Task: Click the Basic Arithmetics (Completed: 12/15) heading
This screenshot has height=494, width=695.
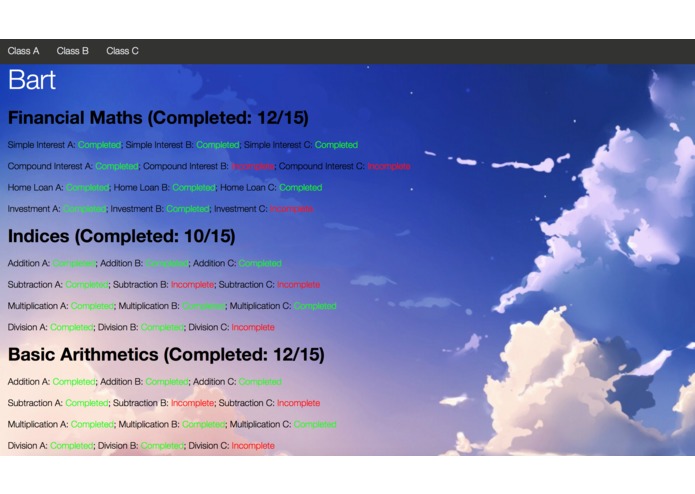Action: [166, 354]
